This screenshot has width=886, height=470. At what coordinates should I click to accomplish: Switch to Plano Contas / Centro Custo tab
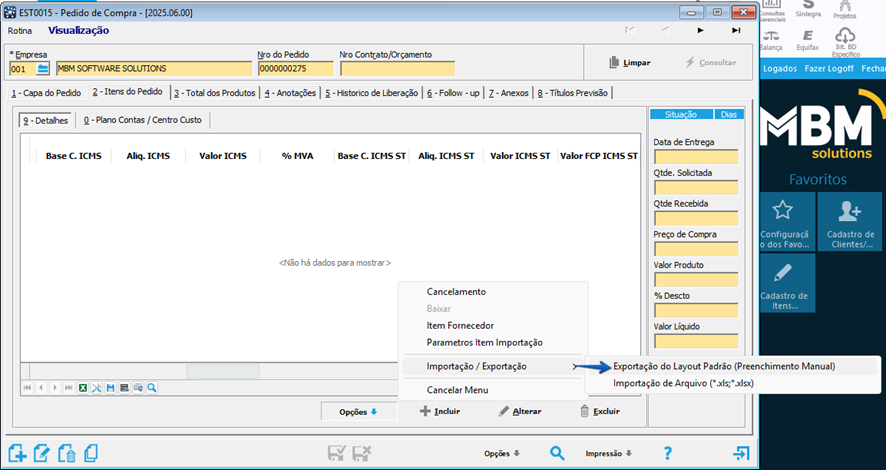pyautogui.click(x=146, y=120)
